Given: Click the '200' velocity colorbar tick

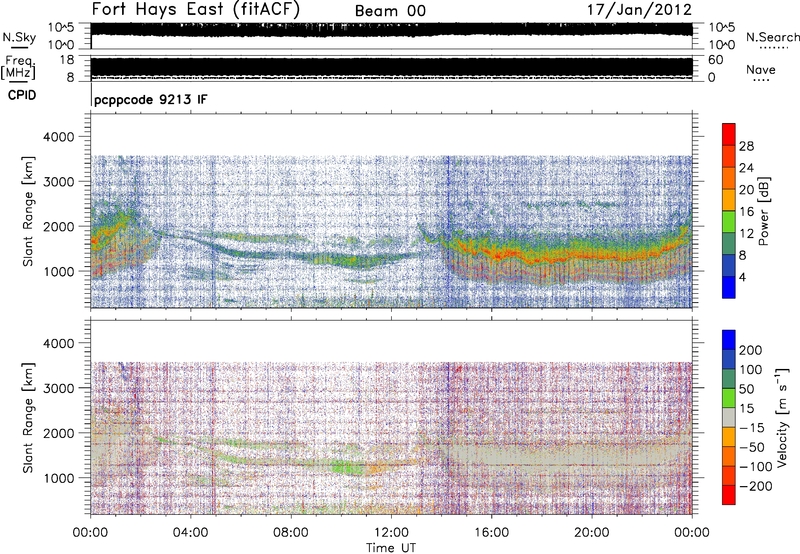Looking at the screenshot, I should click(751, 350).
